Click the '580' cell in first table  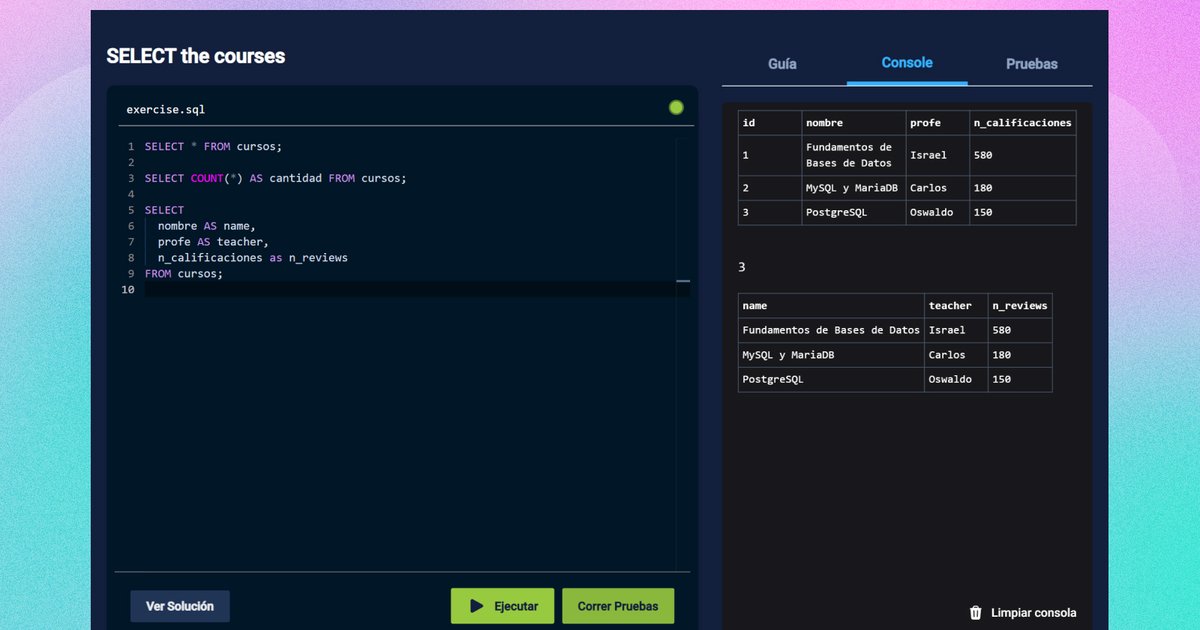tap(1023, 155)
